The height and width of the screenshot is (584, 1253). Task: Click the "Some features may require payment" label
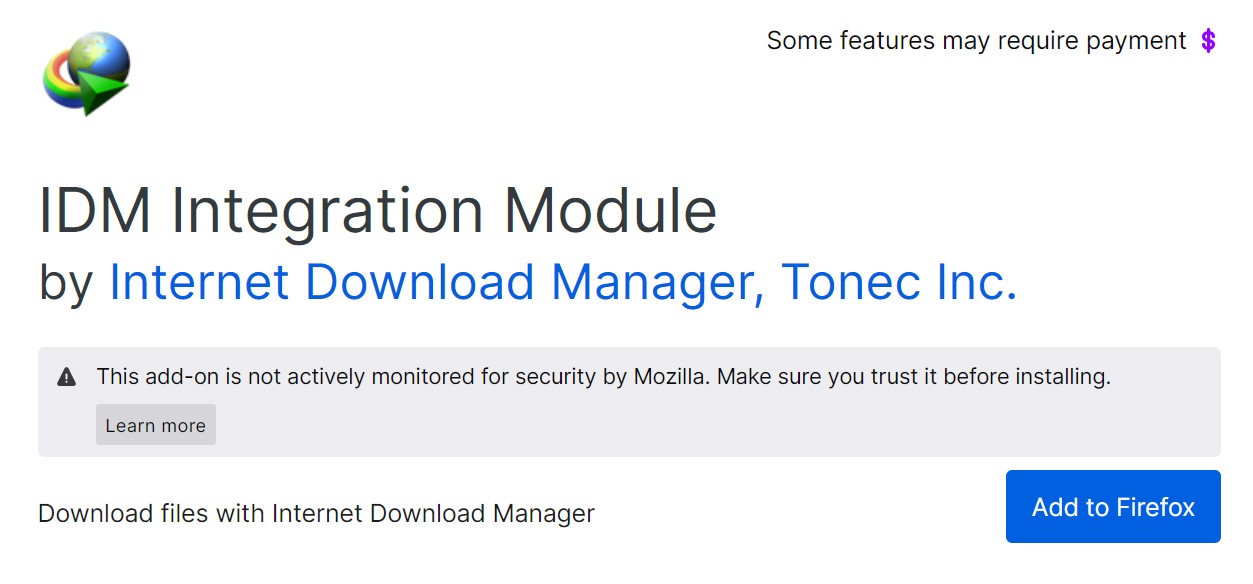976,41
